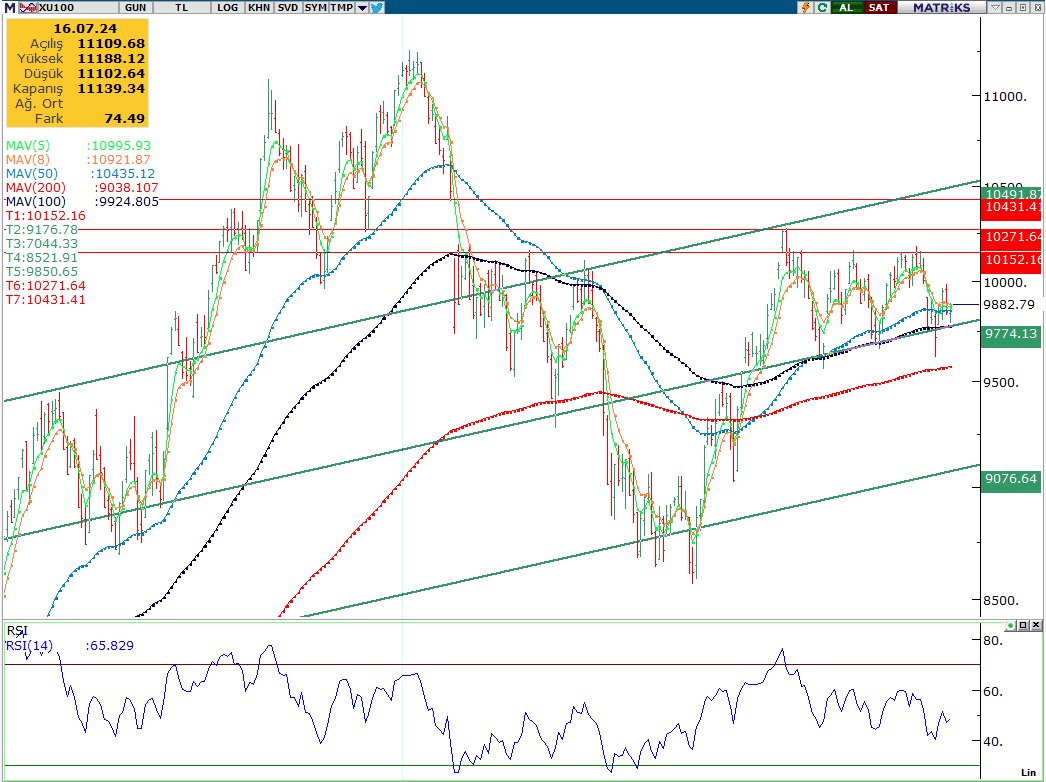Open the chart-type icon beside XU100

coord(28,7)
